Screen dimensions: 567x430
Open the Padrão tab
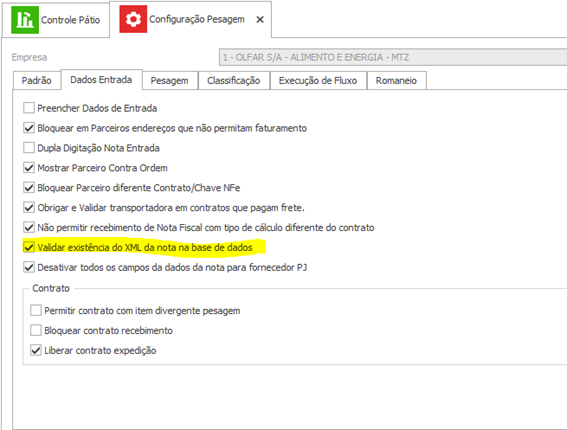coord(37,80)
